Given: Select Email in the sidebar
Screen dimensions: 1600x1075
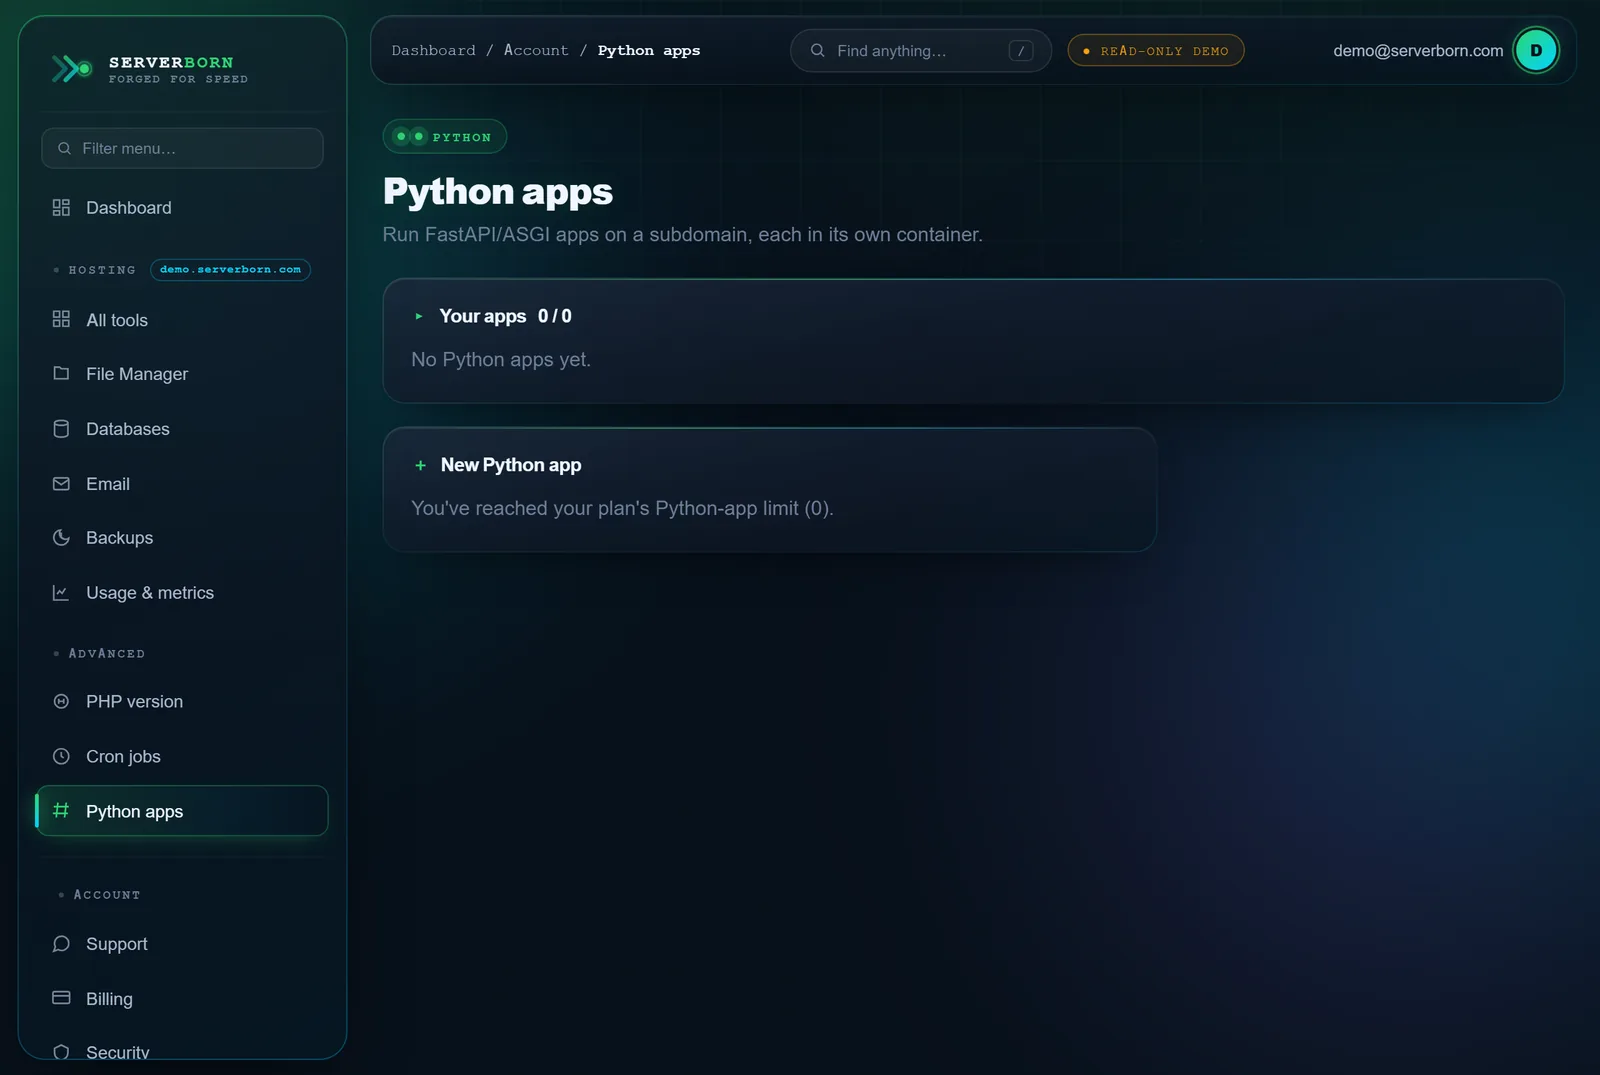Looking at the screenshot, I should pos(182,483).
